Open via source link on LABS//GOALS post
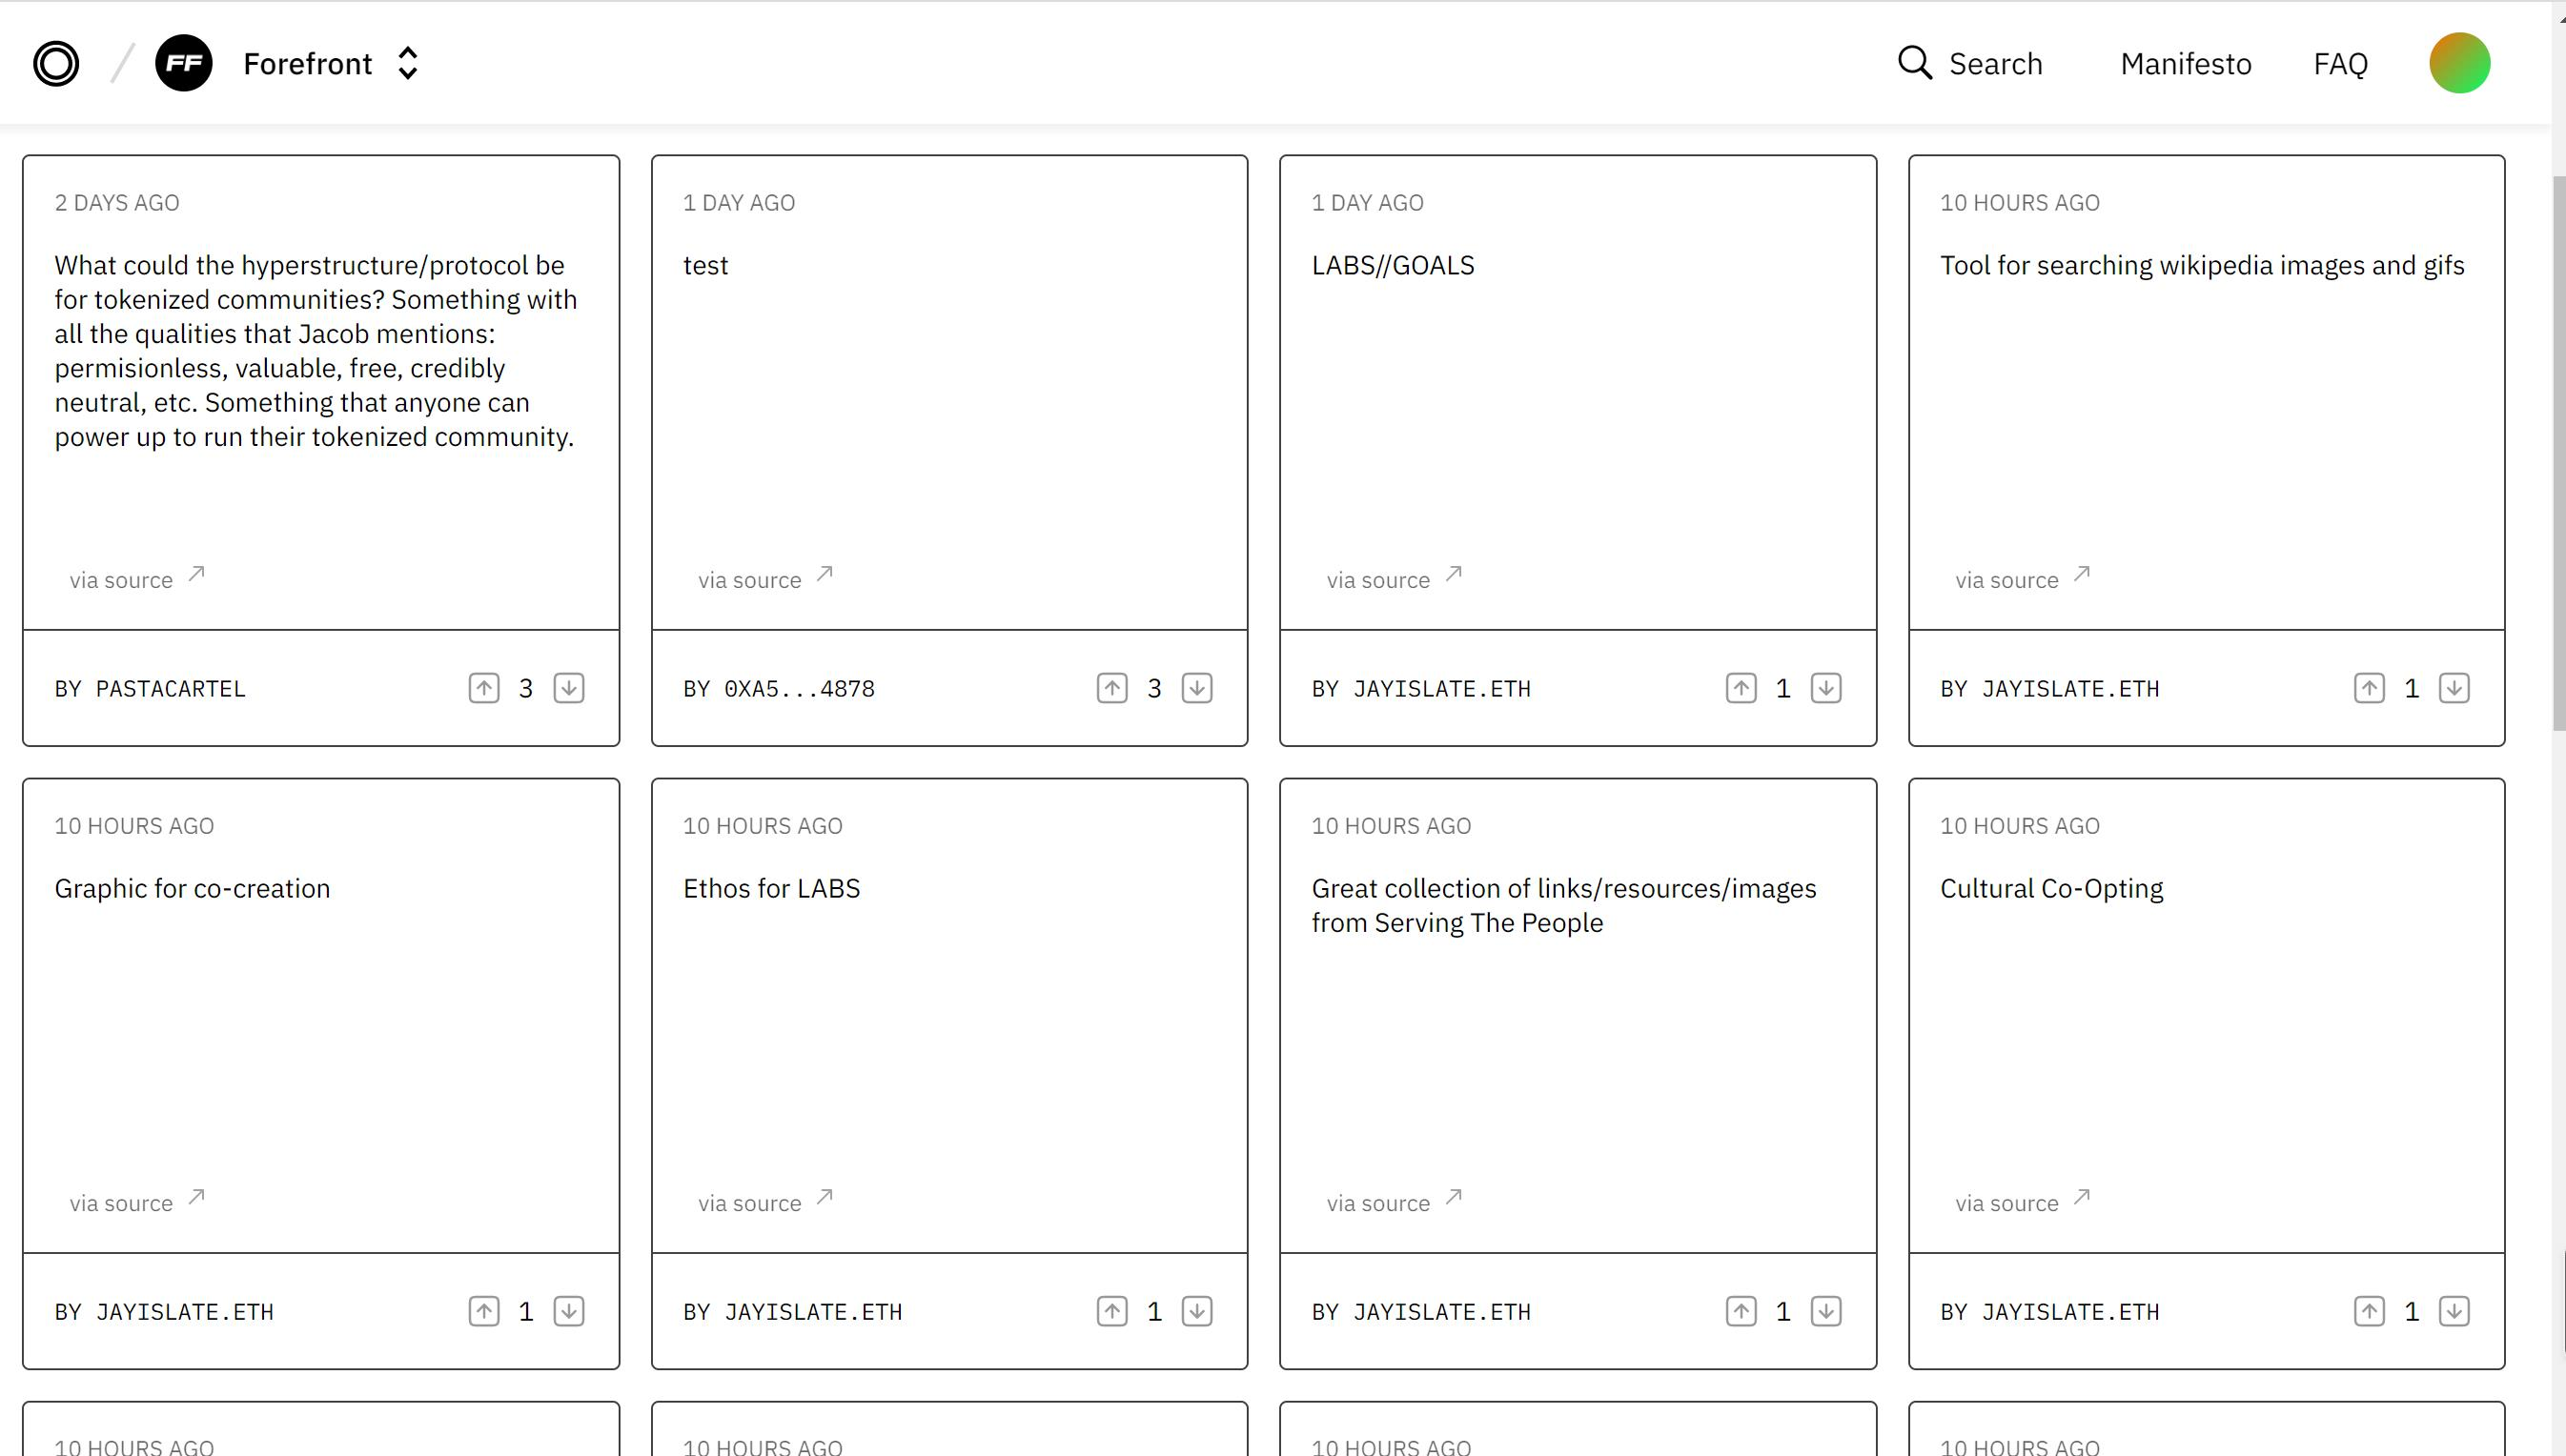 pos(1394,579)
